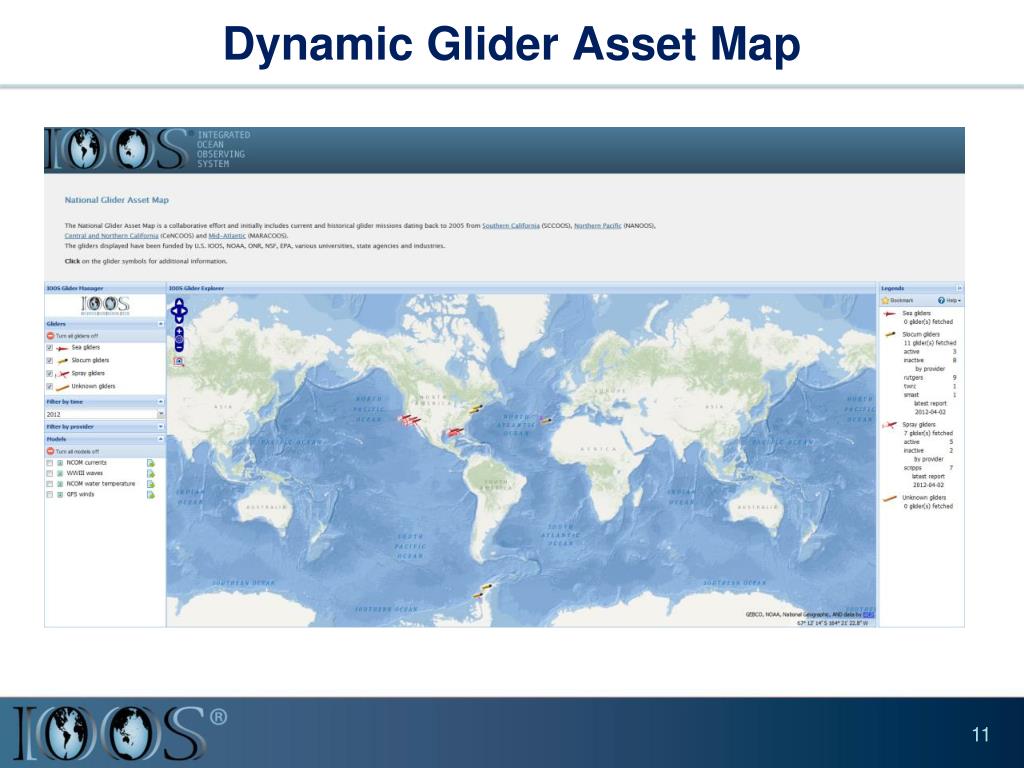
Task: Click Slocum gliders icon in the Legends panel
Action: 889,335
